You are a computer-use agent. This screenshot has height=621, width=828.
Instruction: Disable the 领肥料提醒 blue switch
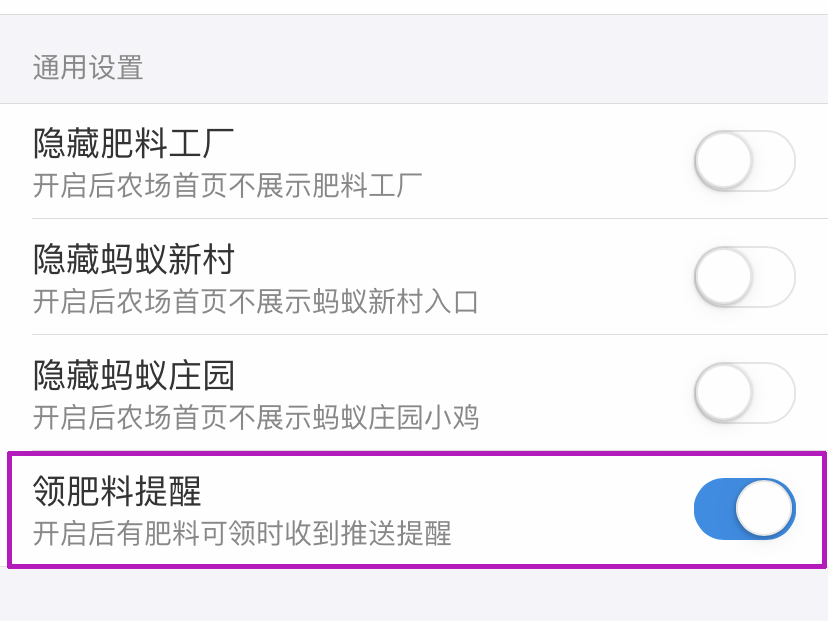pyautogui.click(x=744, y=509)
